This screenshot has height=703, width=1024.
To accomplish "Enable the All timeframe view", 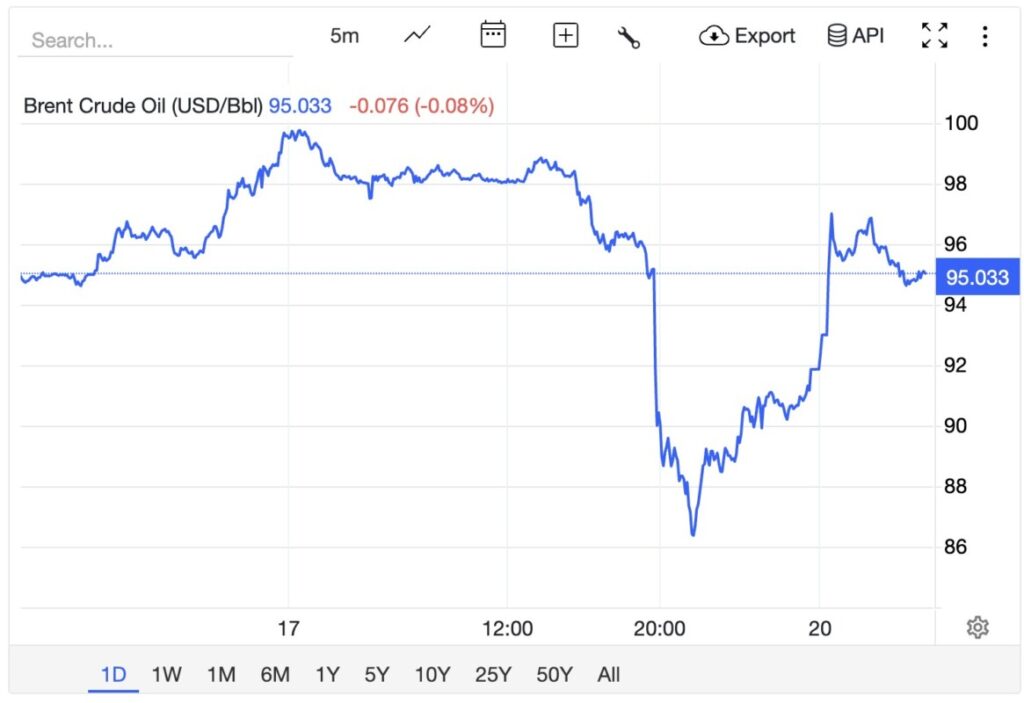I will tap(609, 674).
